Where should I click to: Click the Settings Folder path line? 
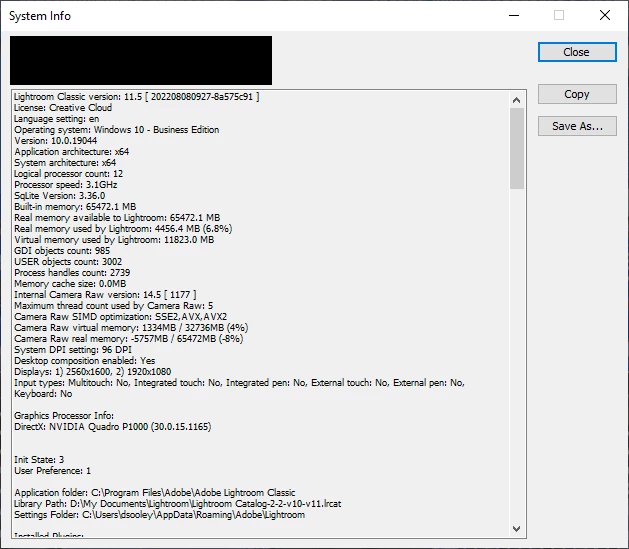pyautogui.click(x=160, y=515)
